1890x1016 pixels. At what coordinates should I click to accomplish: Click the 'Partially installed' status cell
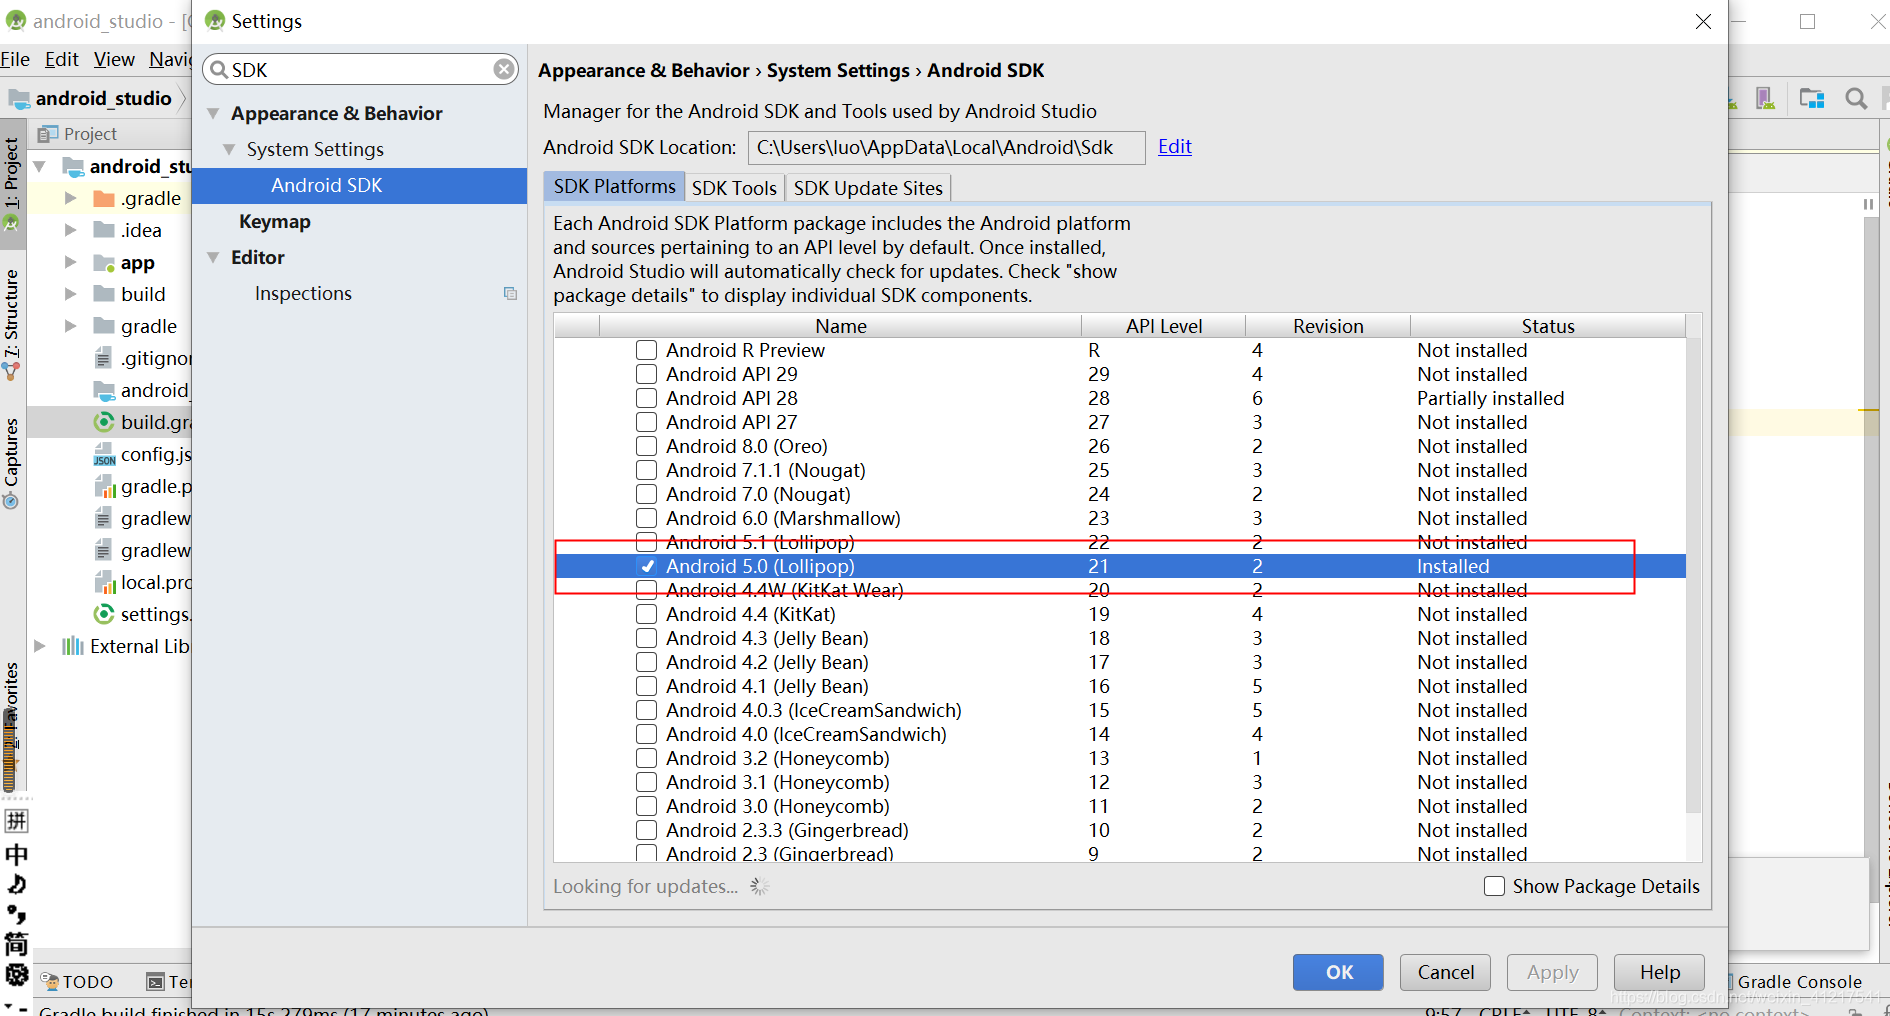coord(1490,398)
